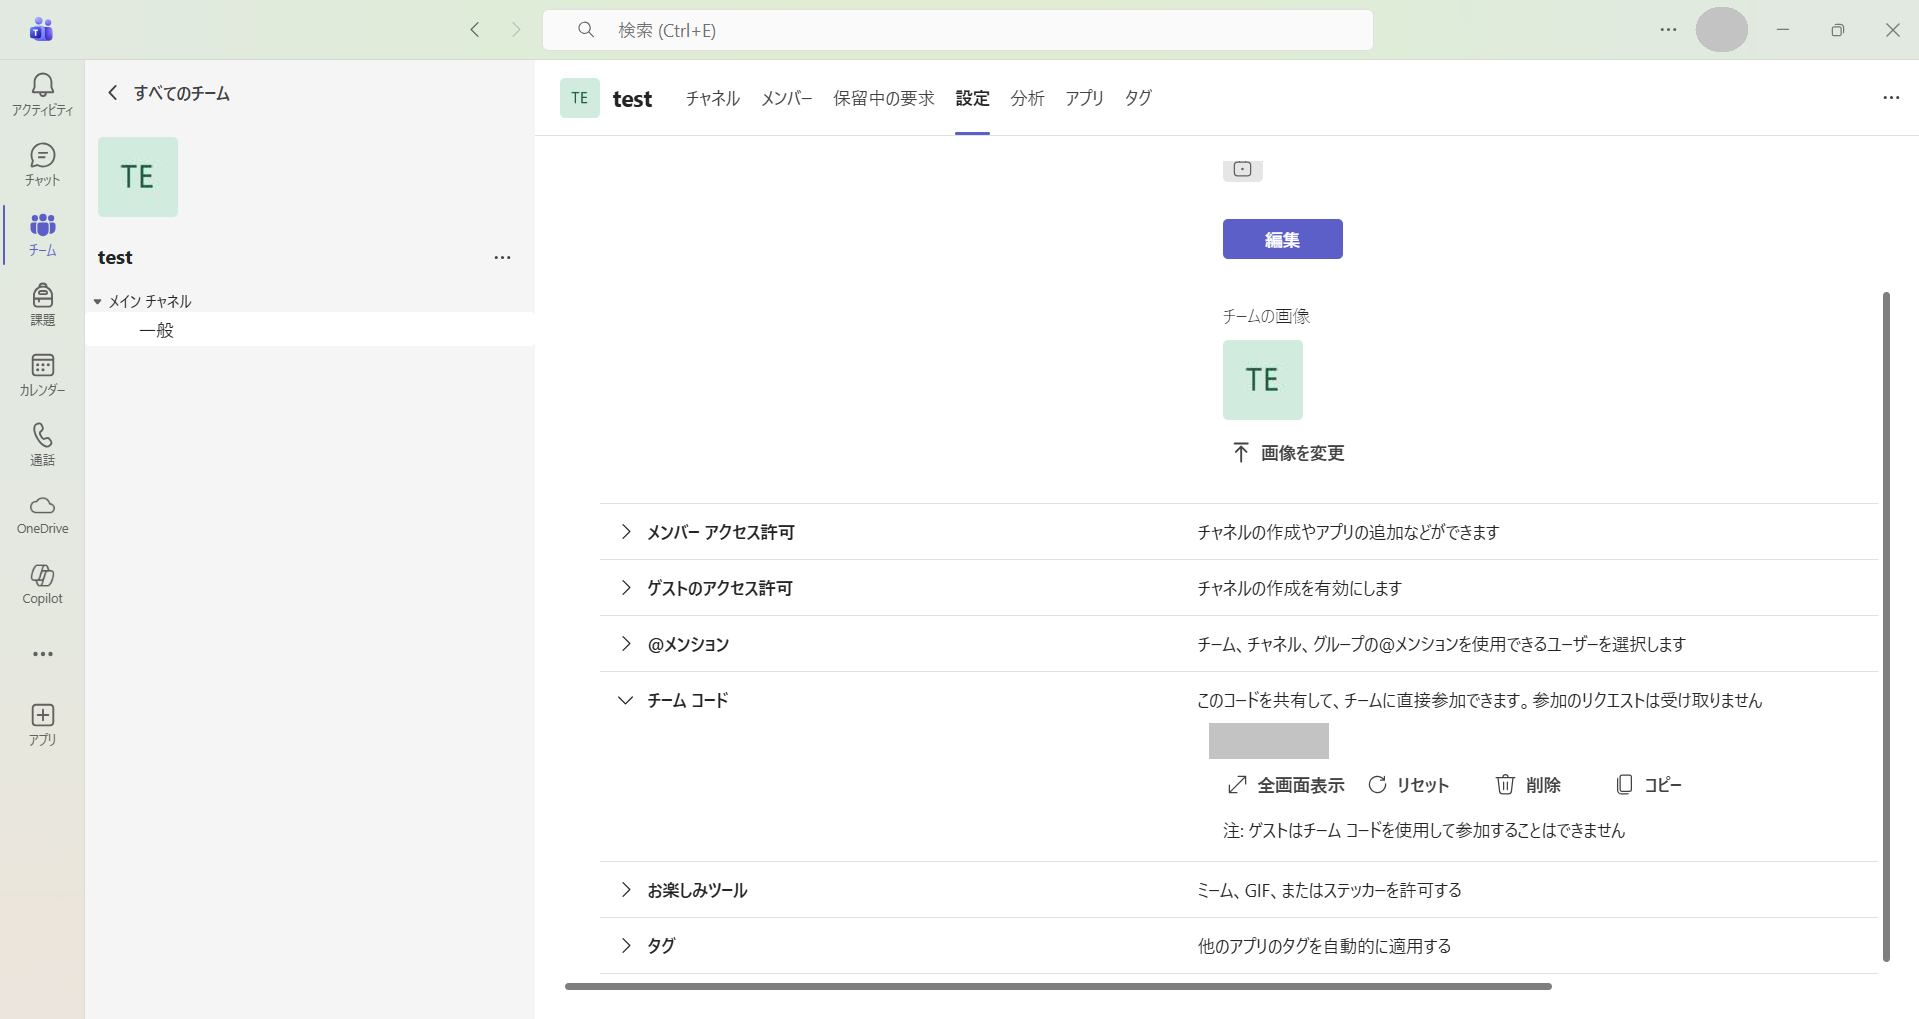Open the Assignments (課題) icon
Image resolution: width=1919 pixels, height=1019 pixels.
click(42, 296)
